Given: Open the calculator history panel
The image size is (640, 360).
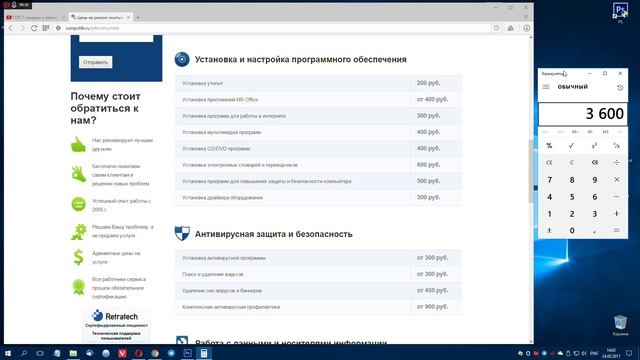Looking at the screenshot, I should point(620,87).
